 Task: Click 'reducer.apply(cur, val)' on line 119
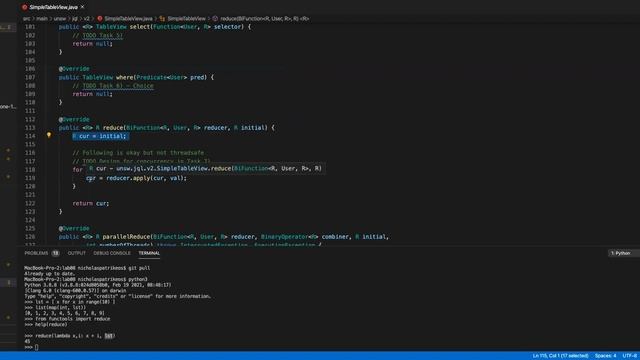145,178
